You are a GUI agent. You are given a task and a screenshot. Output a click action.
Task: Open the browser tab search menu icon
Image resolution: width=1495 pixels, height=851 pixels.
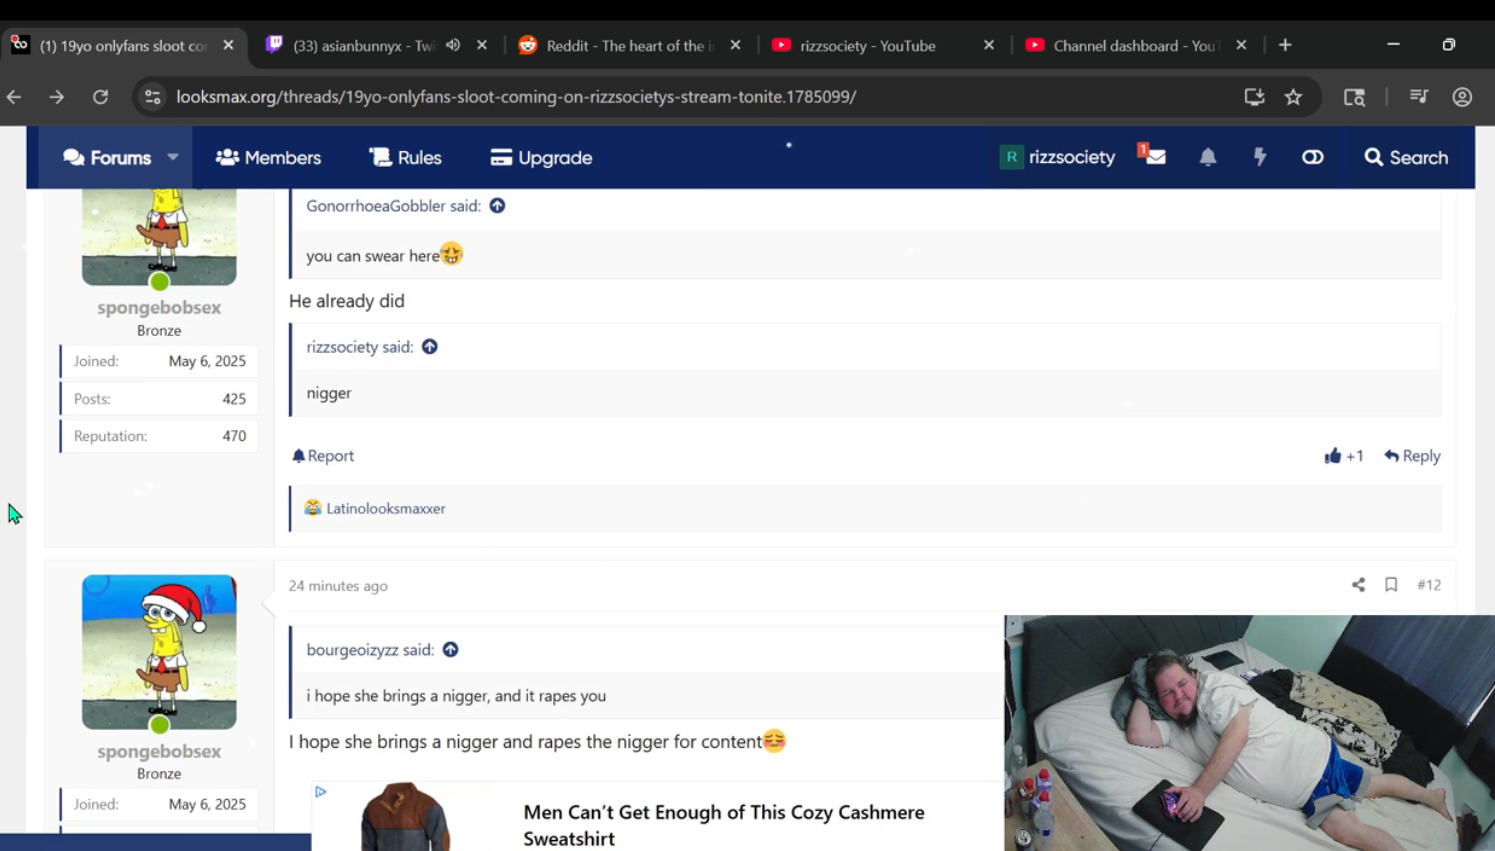pos(1354,97)
